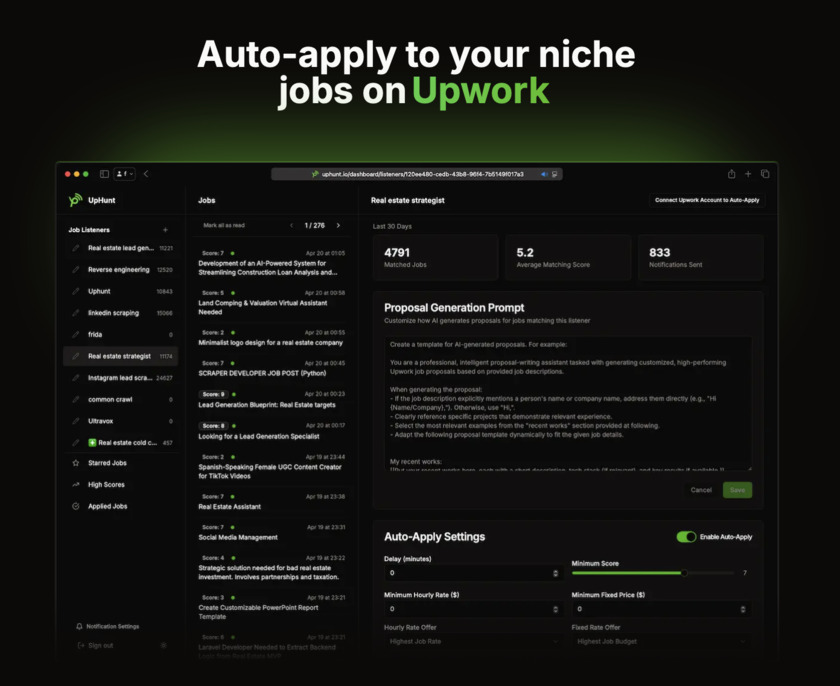840x686 pixels.
Task: Click the Delay (minutes) input field
Action: [473, 573]
